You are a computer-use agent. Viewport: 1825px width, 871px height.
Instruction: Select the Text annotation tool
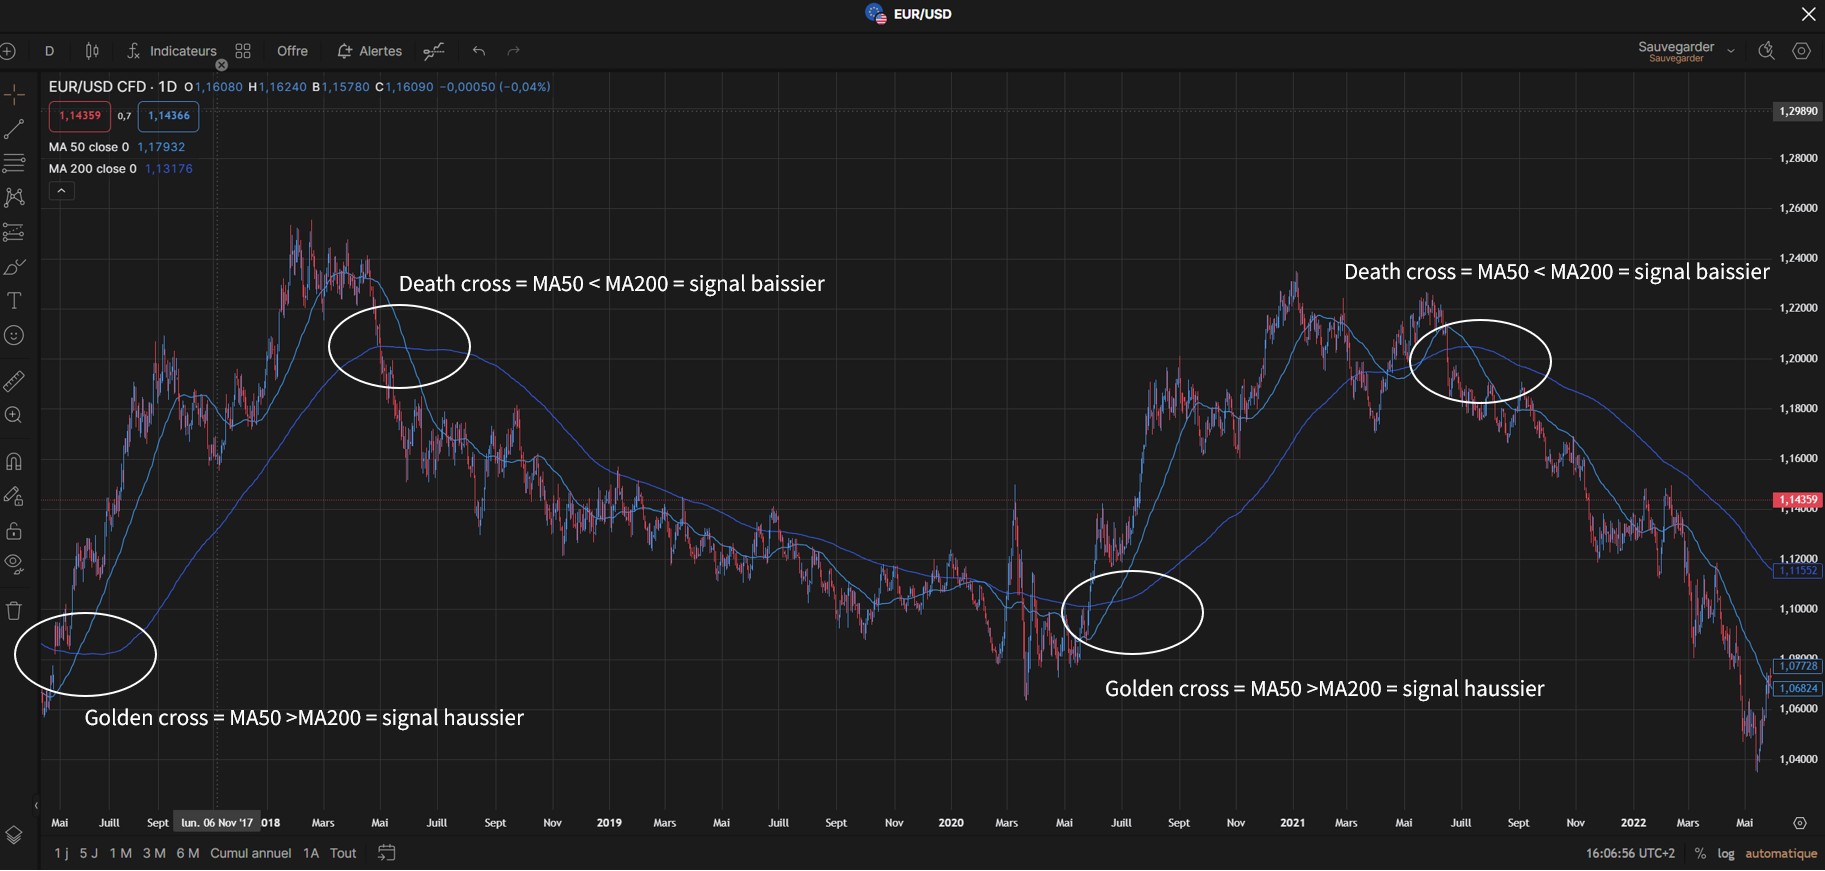(x=14, y=300)
